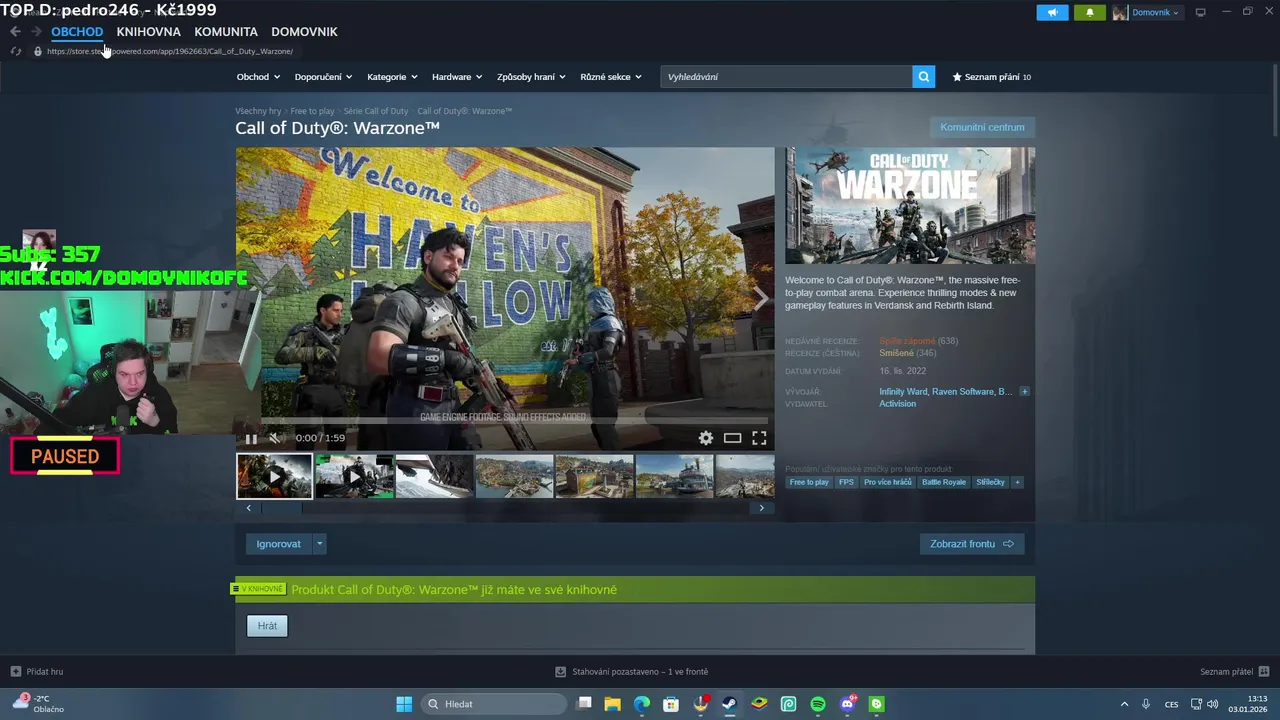Focus the Vyhledávání search field
1280x720 pixels.
pos(786,76)
